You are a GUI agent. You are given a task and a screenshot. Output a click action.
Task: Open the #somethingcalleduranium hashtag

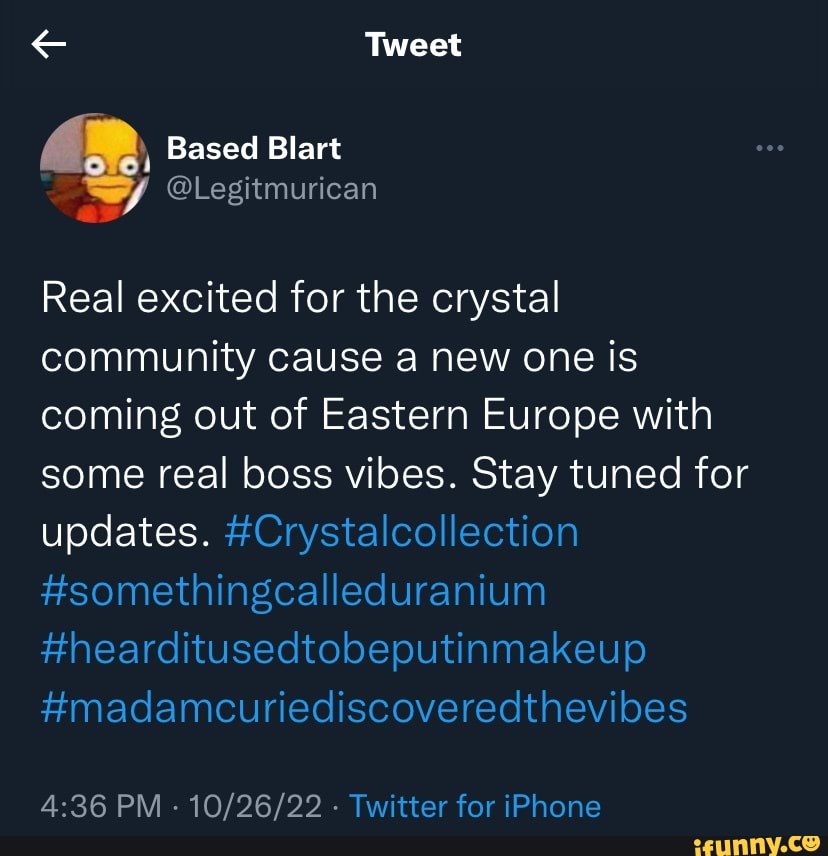[292, 591]
